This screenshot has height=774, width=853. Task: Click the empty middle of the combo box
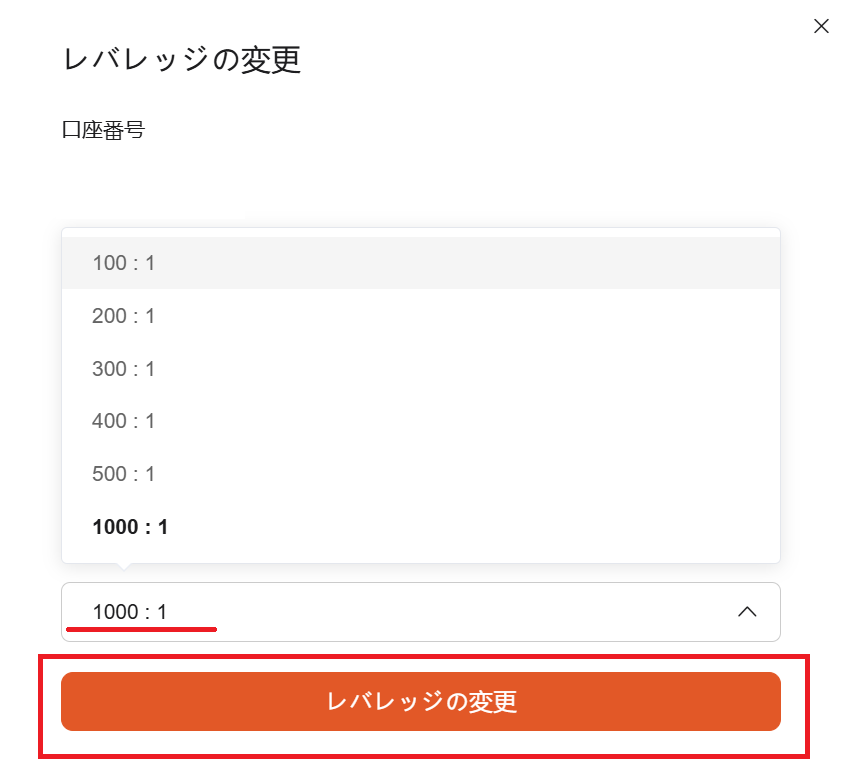tap(450, 611)
